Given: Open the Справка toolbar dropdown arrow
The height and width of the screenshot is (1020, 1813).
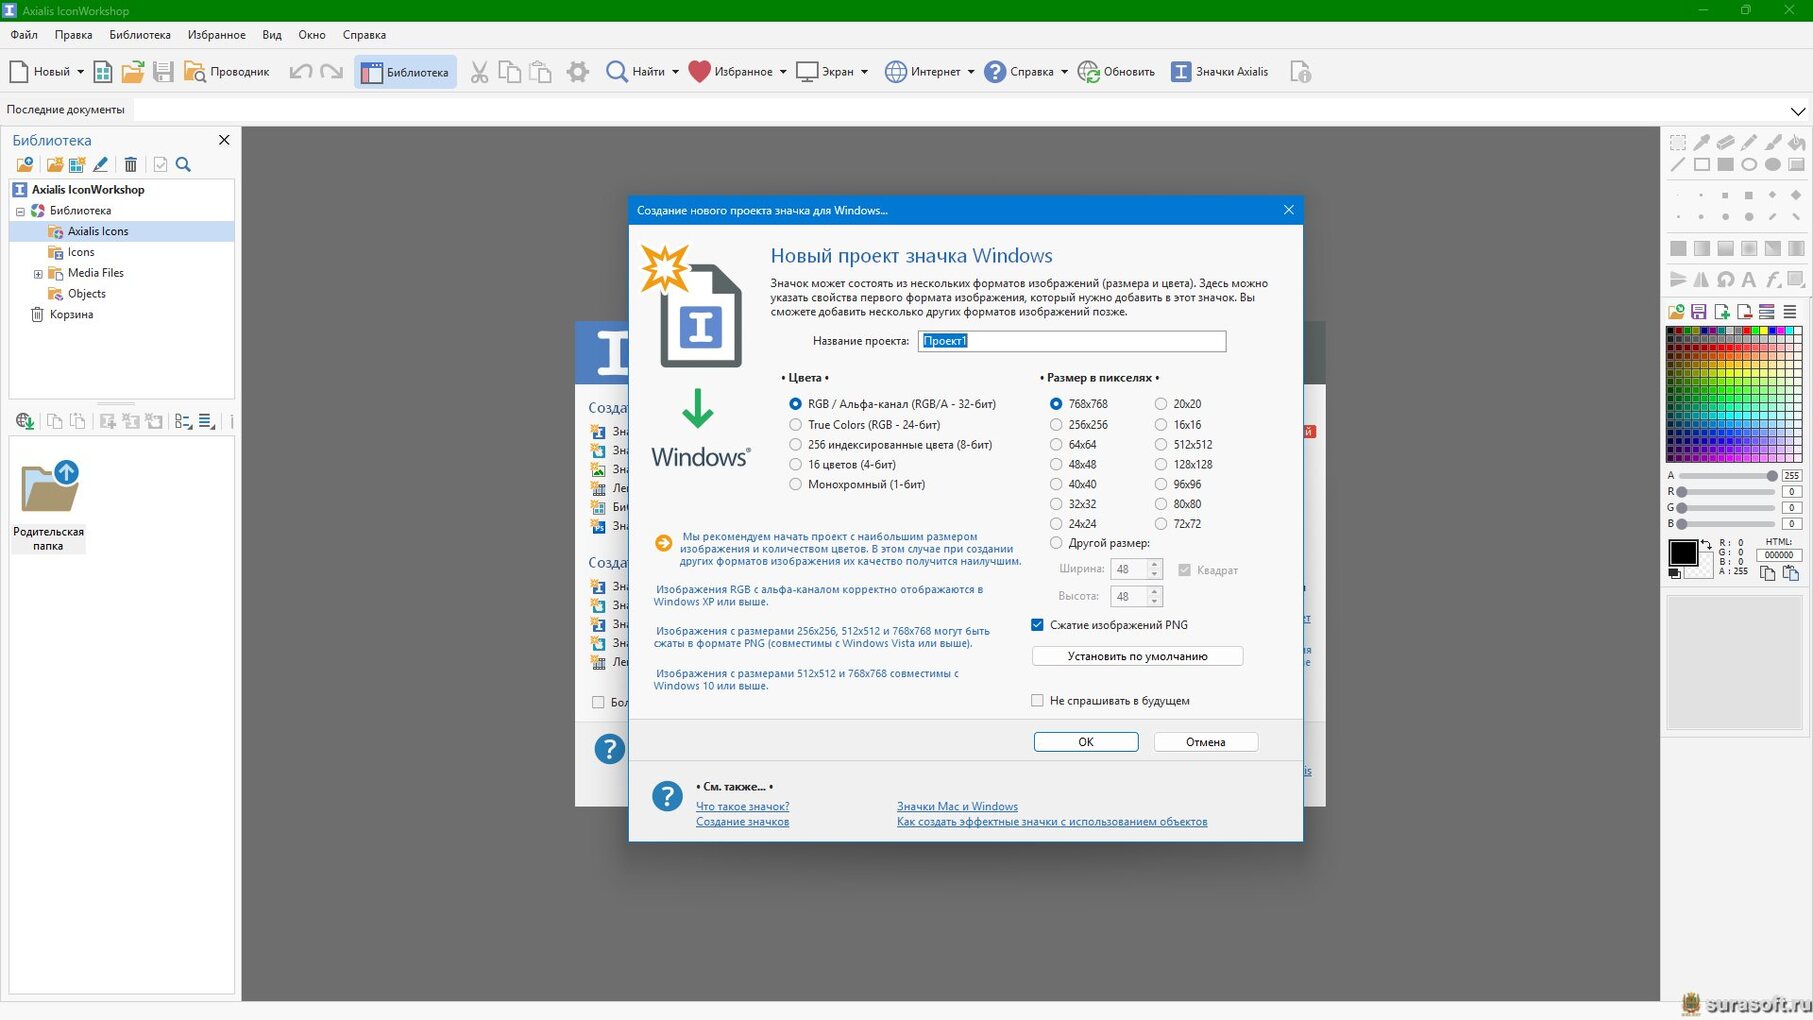Looking at the screenshot, I should (x=1064, y=72).
